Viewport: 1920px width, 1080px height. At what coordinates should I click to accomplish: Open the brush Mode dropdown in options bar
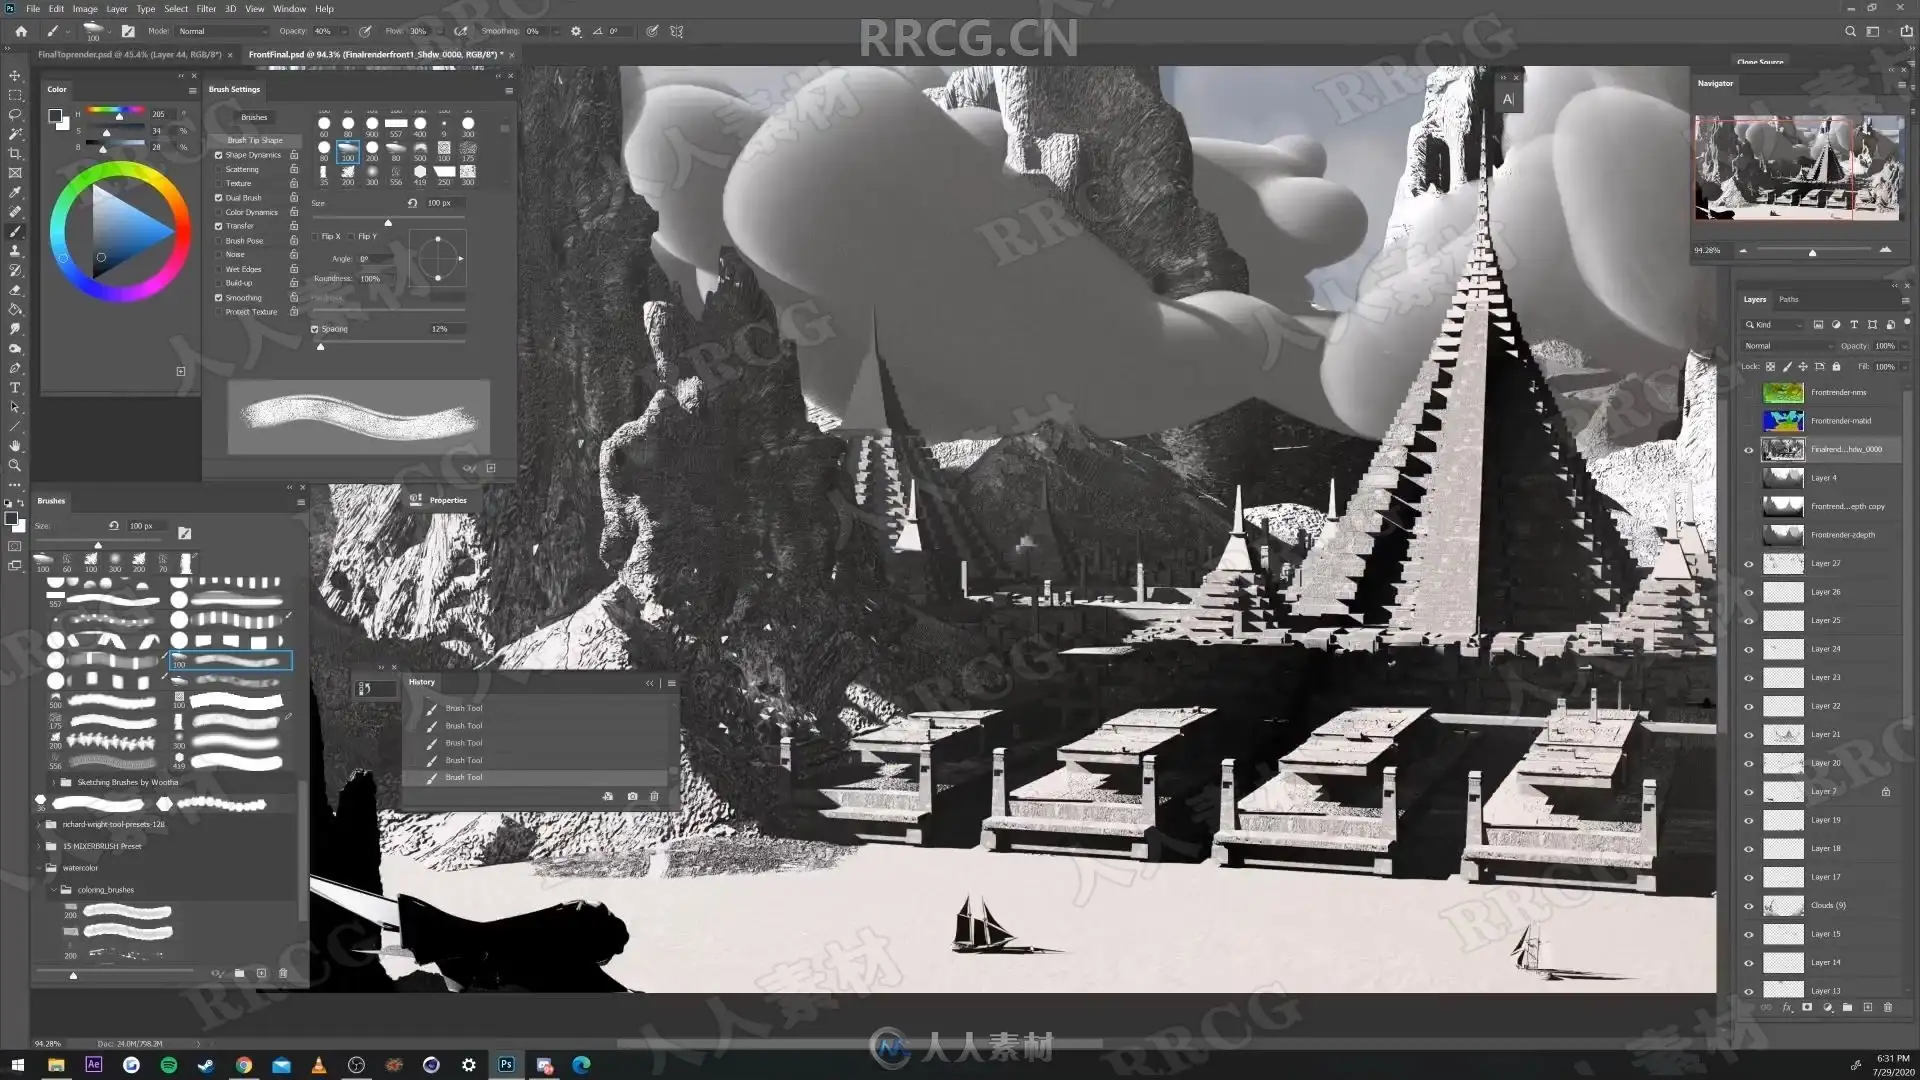point(222,31)
